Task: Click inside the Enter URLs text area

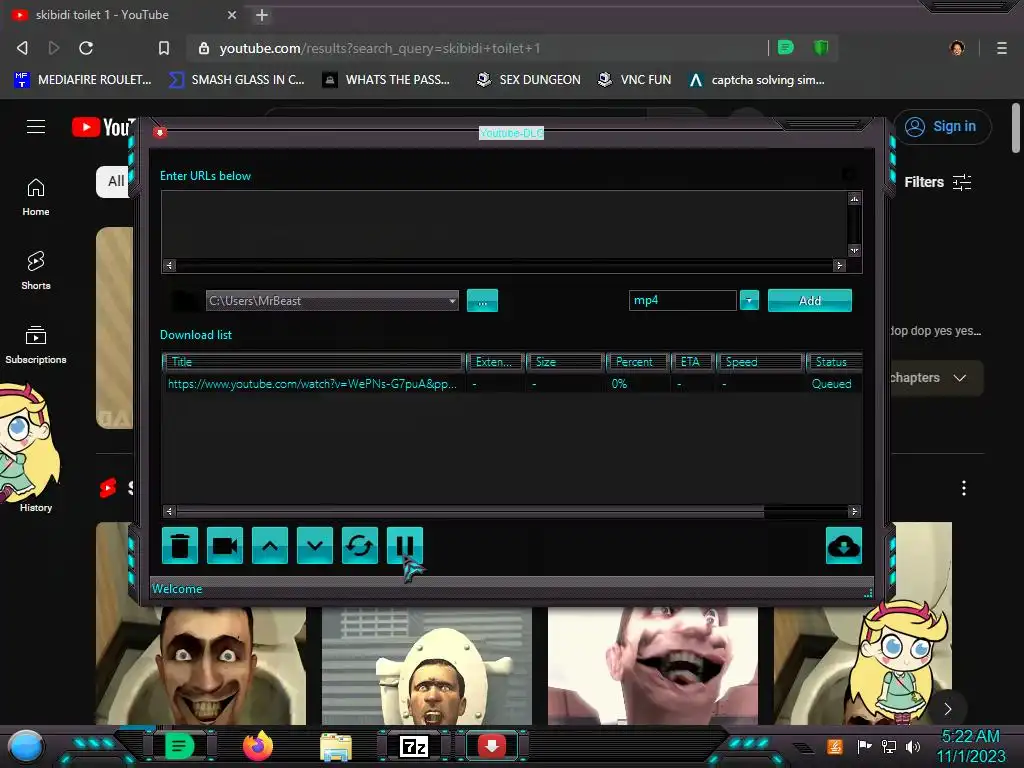Action: [x=504, y=225]
